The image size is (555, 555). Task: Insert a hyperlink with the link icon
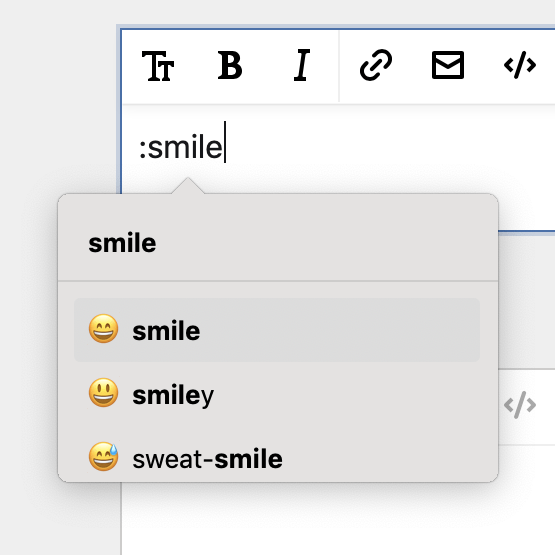click(x=376, y=65)
